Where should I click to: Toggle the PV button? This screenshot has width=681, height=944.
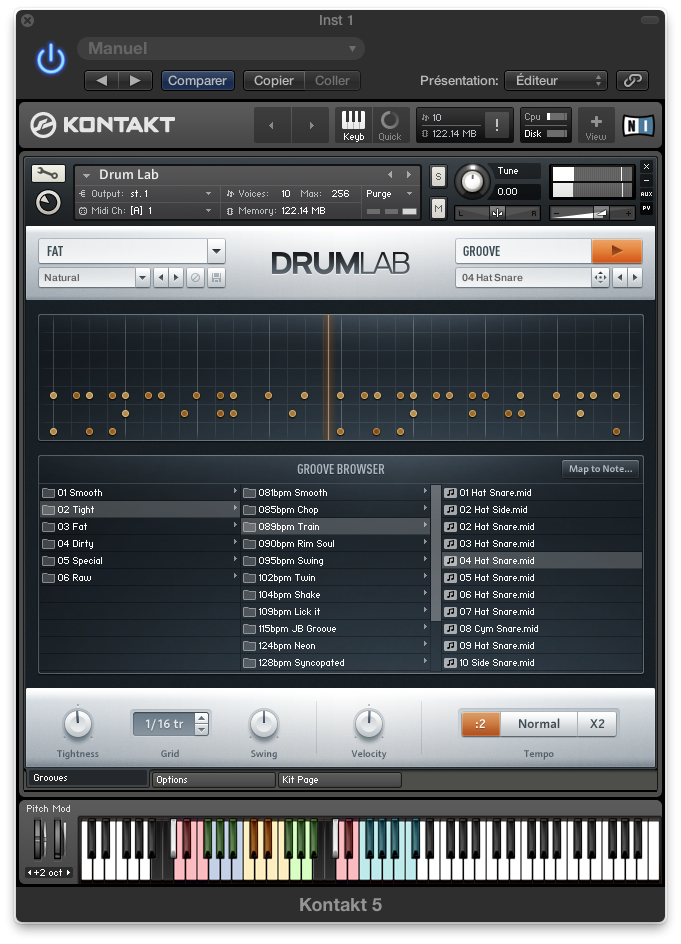pyautogui.click(x=646, y=208)
